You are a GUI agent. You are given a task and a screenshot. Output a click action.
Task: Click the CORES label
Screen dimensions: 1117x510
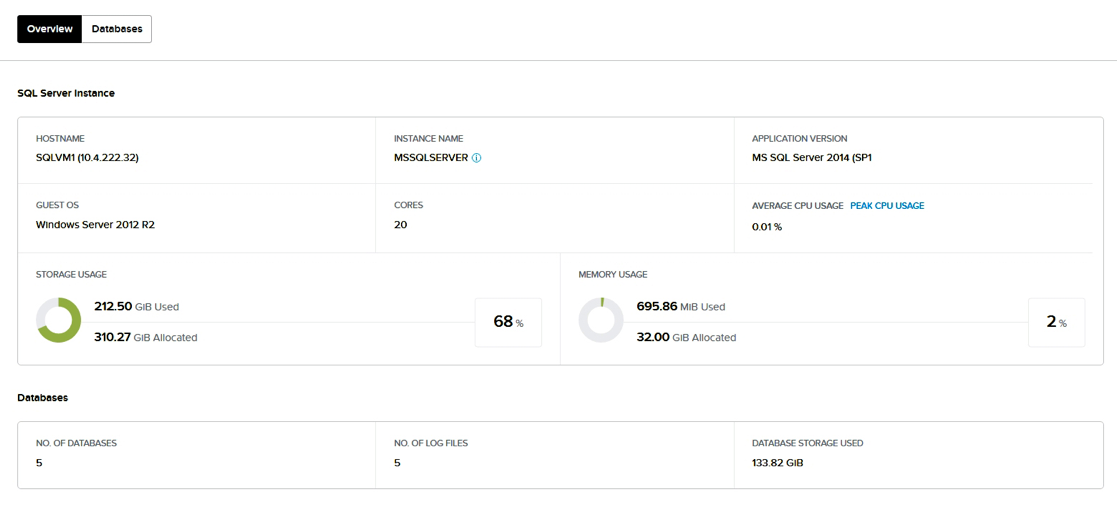pos(408,205)
